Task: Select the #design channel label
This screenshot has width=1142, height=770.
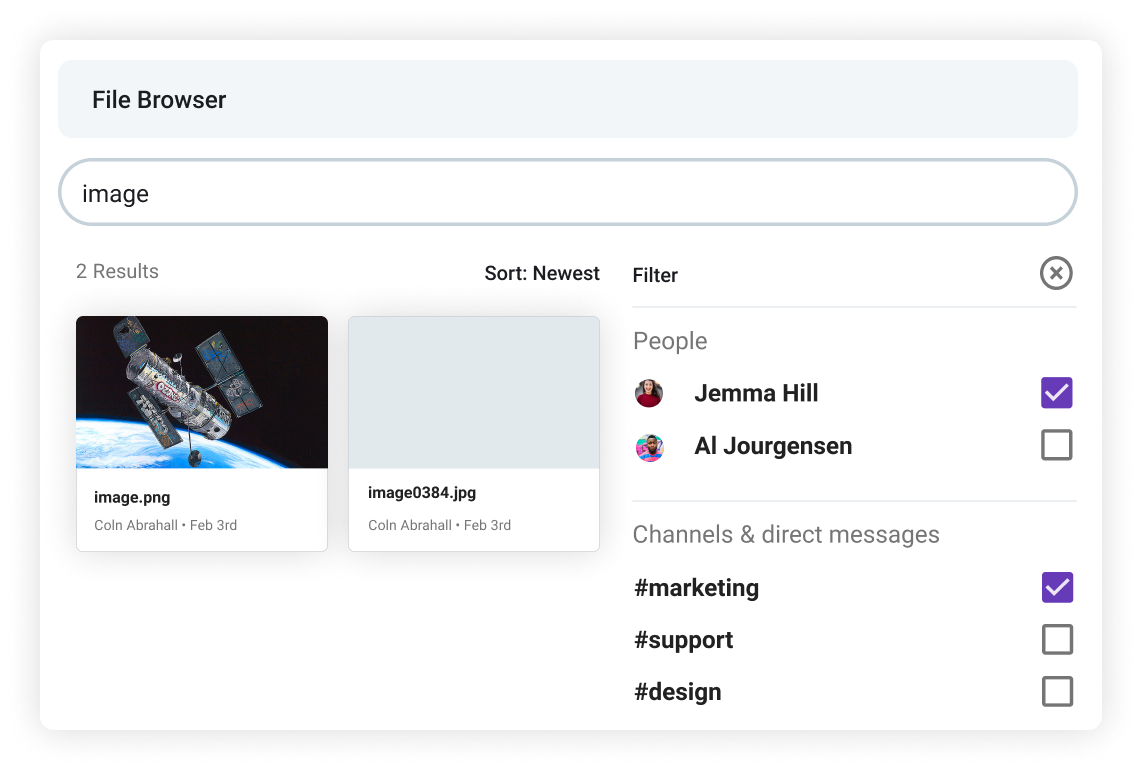Action: click(677, 692)
